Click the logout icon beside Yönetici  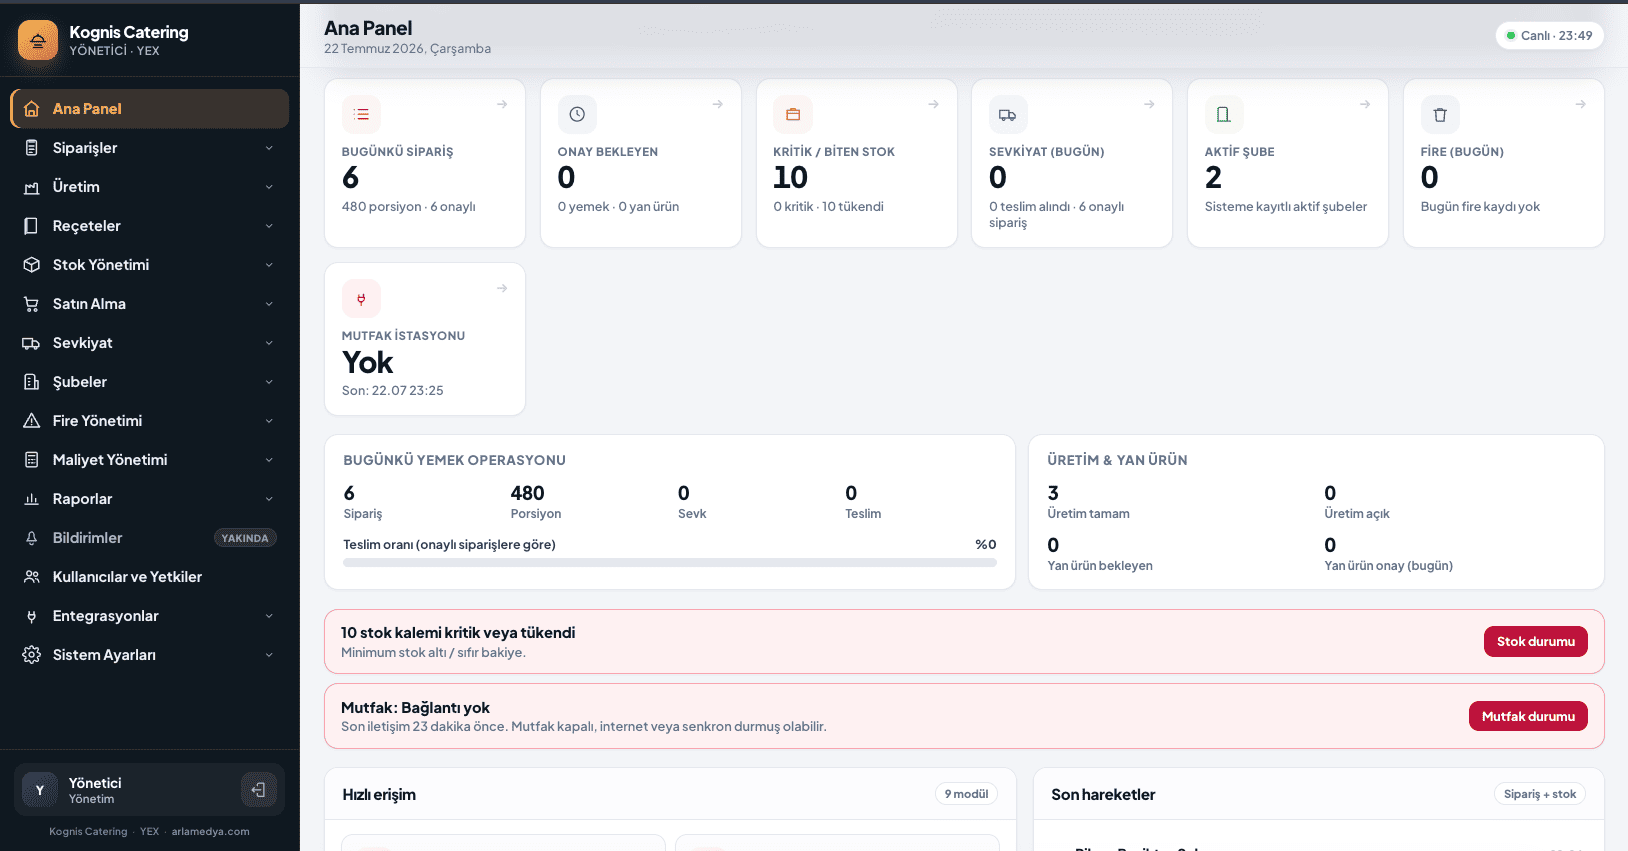(258, 790)
